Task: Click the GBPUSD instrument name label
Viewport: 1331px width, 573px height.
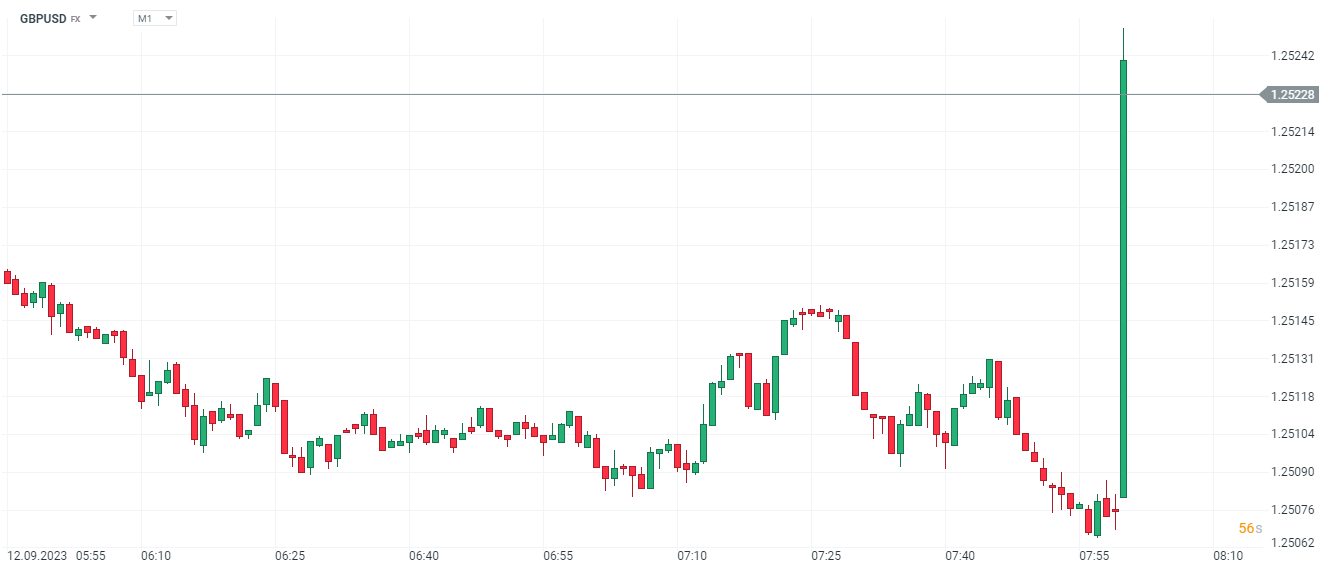Action: (x=42, y=18)
